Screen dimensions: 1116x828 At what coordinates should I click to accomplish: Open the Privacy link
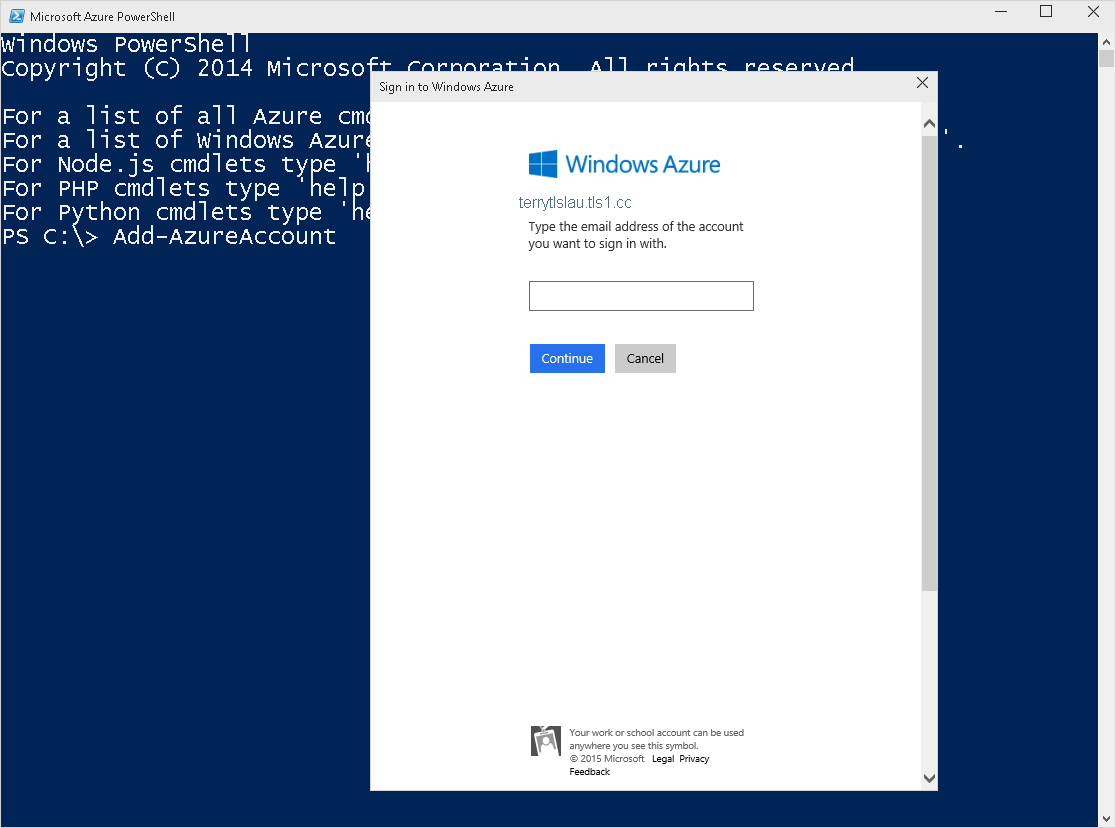tap(694, 759)
